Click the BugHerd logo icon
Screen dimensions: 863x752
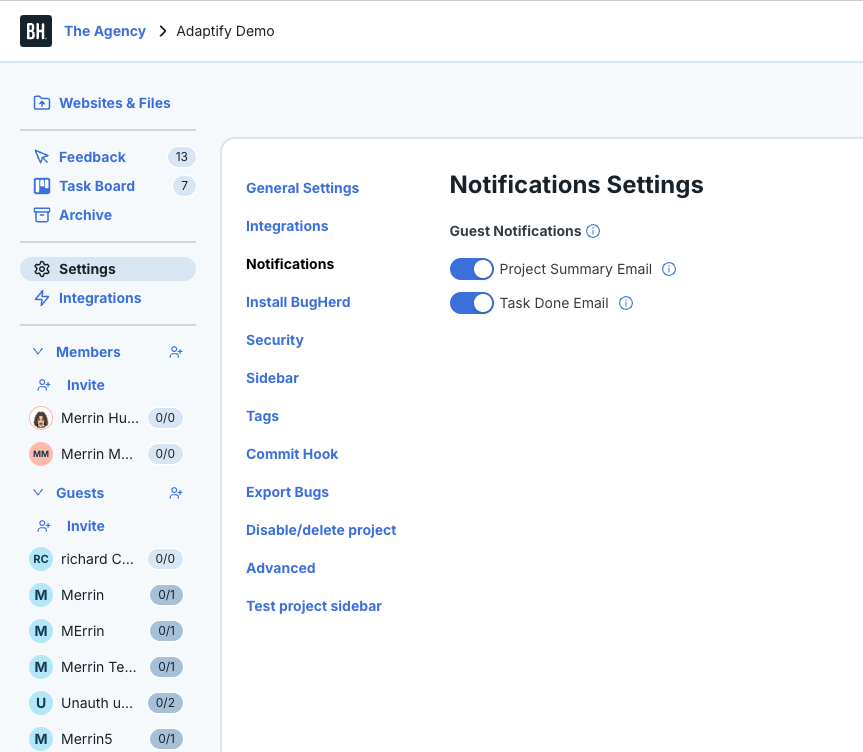click(x=36, y=31)
